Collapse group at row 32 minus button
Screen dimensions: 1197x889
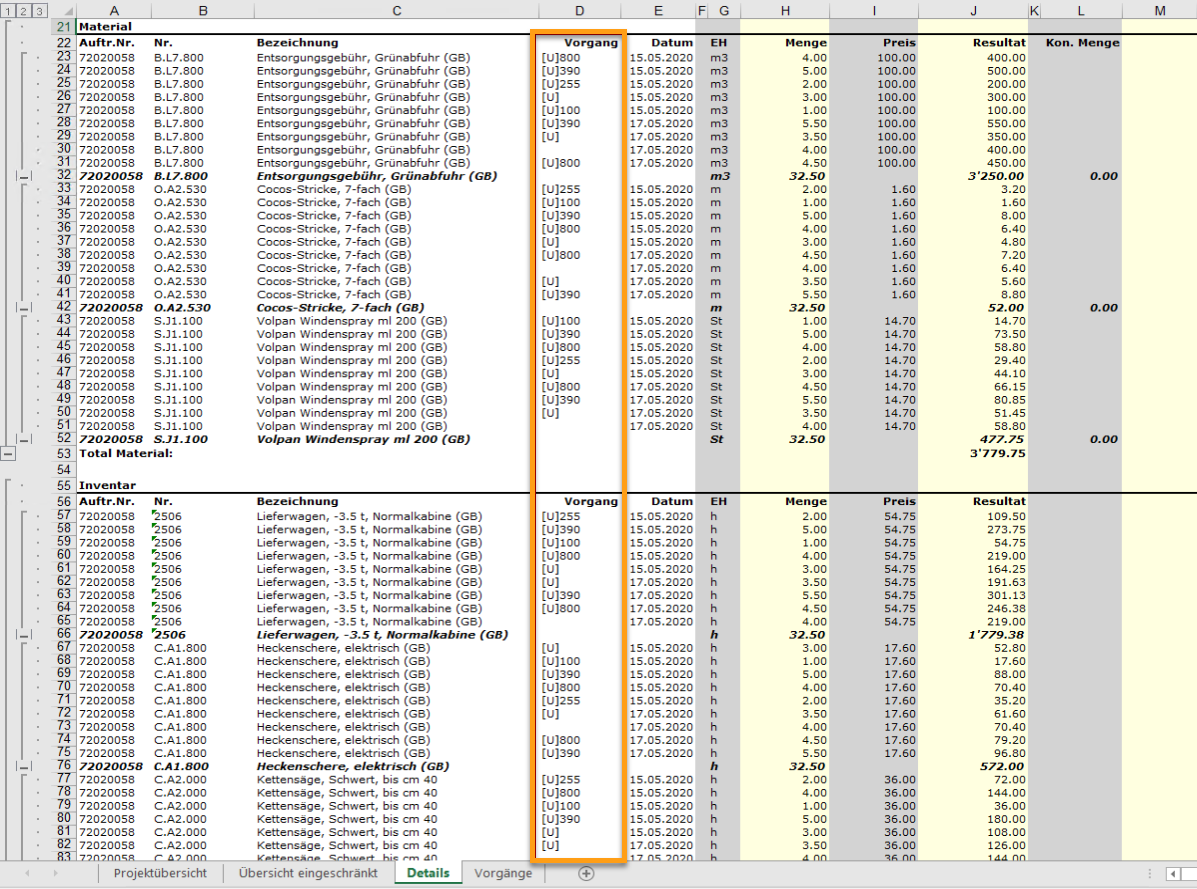pyautogui.click(x=24, y=176)
